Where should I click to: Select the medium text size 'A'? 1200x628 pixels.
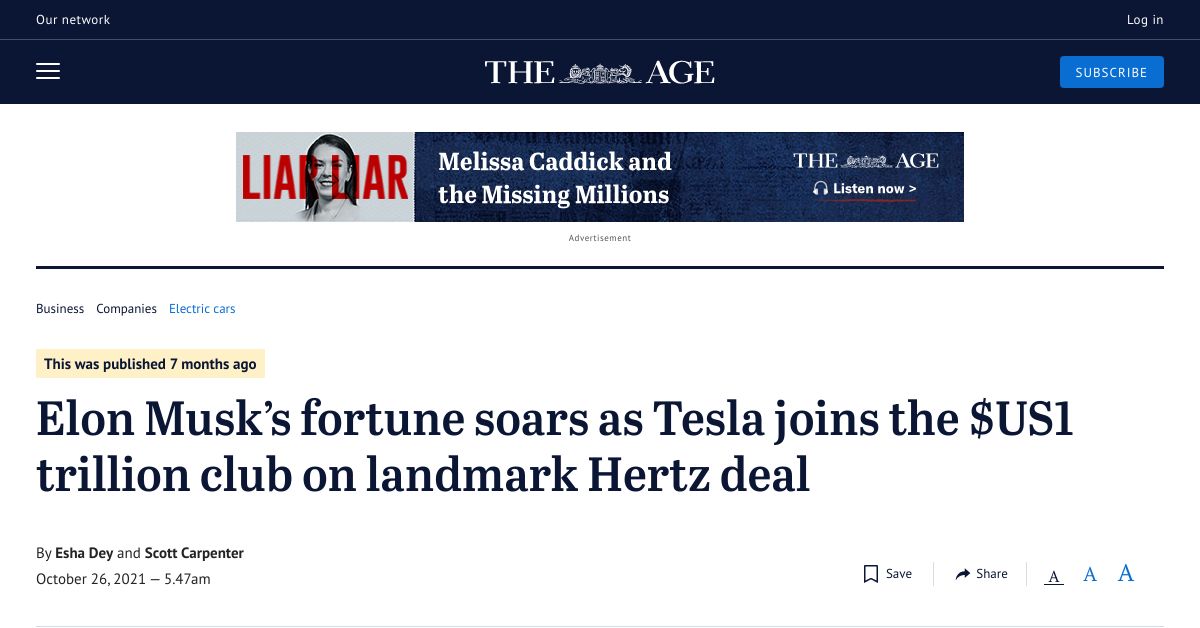tap(1089, 574)
